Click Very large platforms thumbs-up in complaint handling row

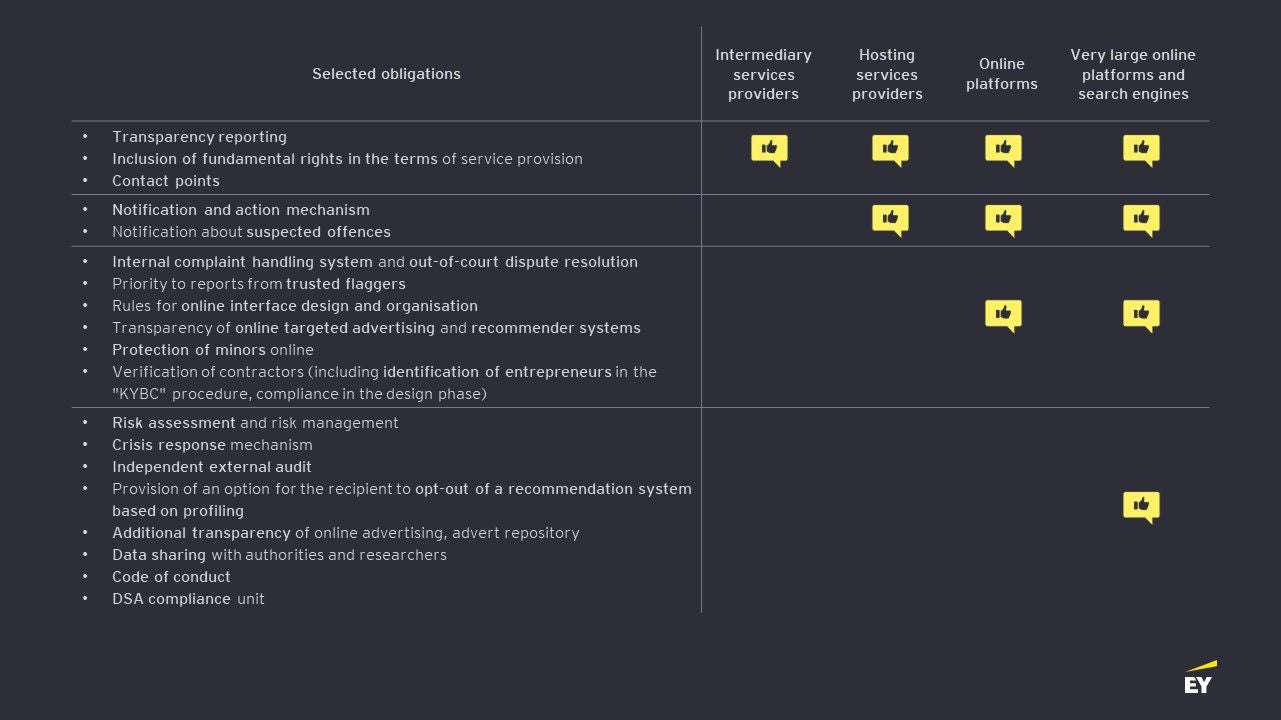click(1141, 315)
